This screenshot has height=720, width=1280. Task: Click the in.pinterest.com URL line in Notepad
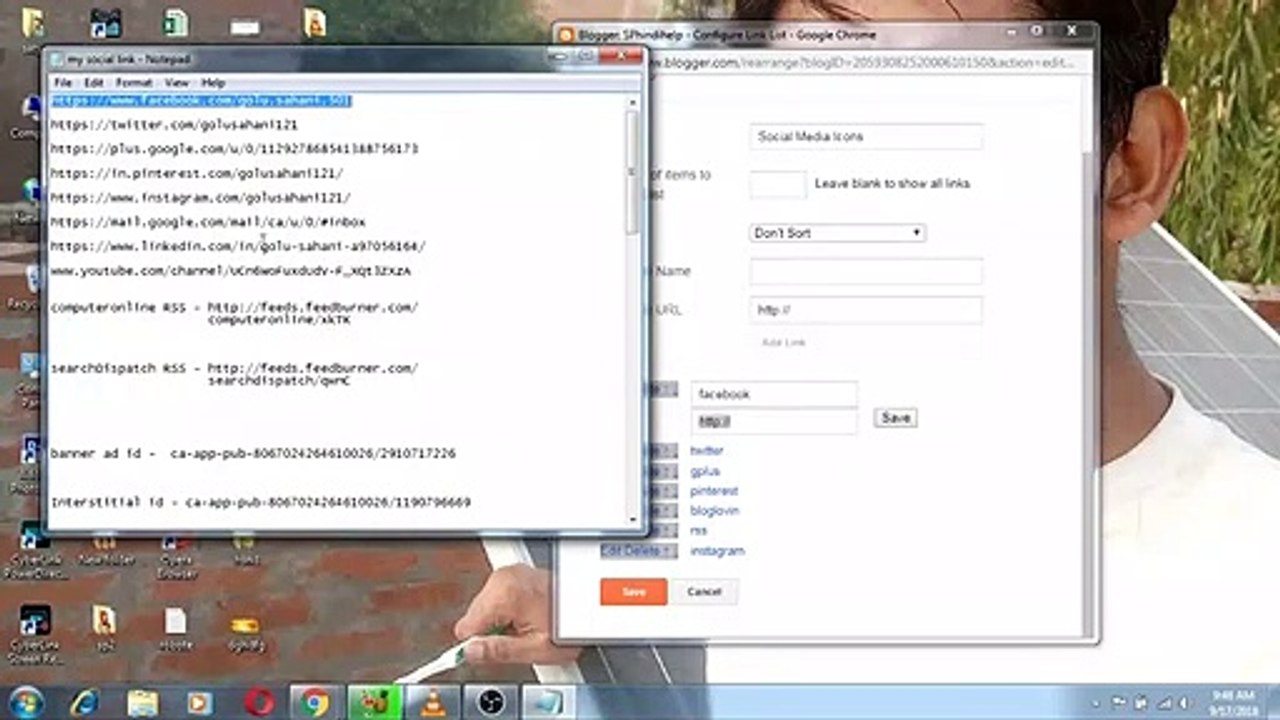(197, 173)
